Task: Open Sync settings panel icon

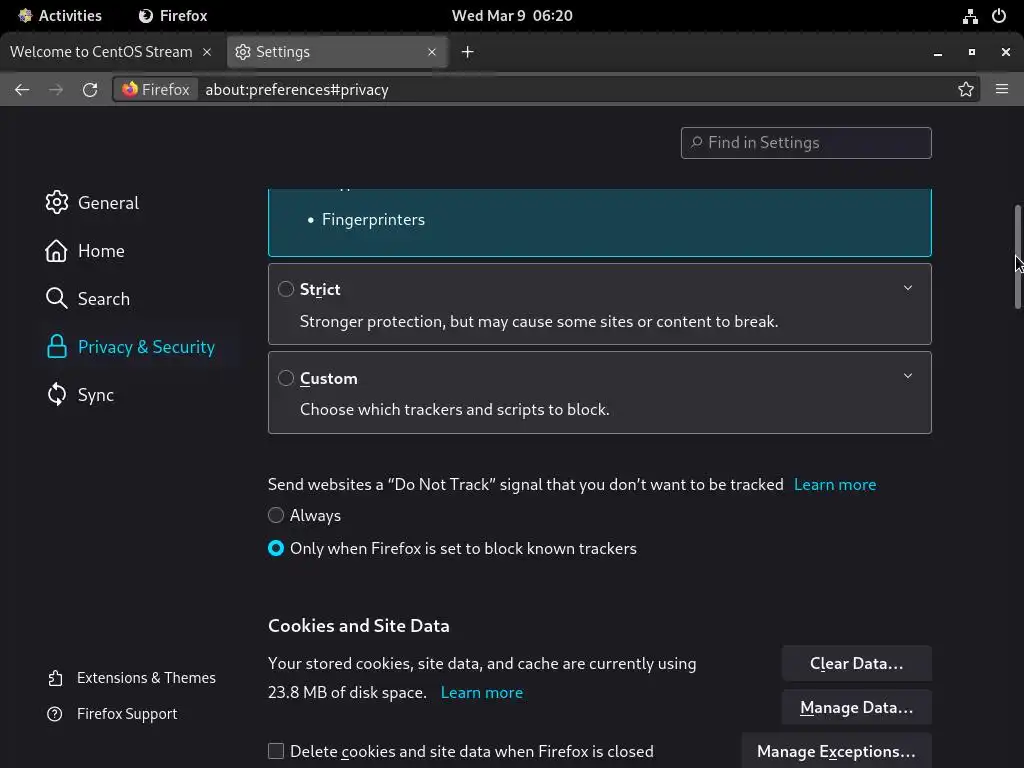Action: coord(56,395)
